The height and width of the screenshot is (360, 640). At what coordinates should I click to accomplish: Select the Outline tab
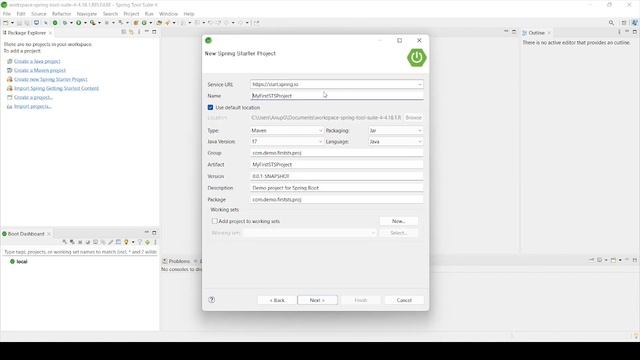pos(536,33)
